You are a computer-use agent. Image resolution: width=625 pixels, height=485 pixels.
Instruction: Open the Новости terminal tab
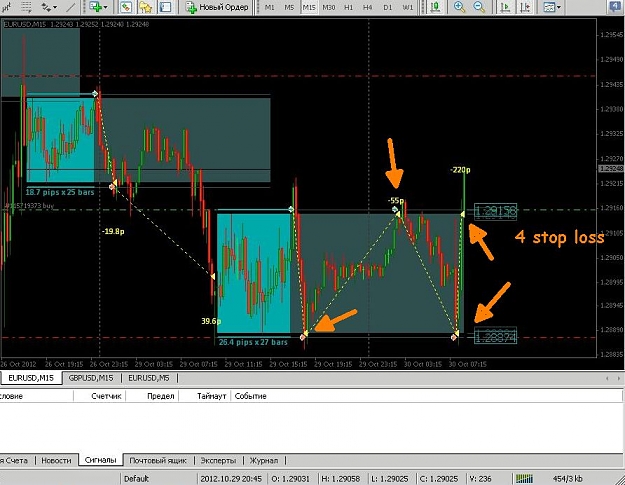click(x=56, y=460)
